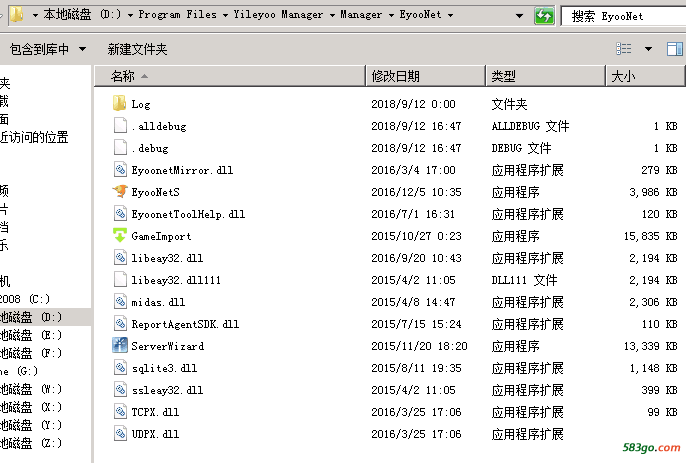Click the type text ALLDEBUG 文件

pyautogui.click(x=530, y=126)
